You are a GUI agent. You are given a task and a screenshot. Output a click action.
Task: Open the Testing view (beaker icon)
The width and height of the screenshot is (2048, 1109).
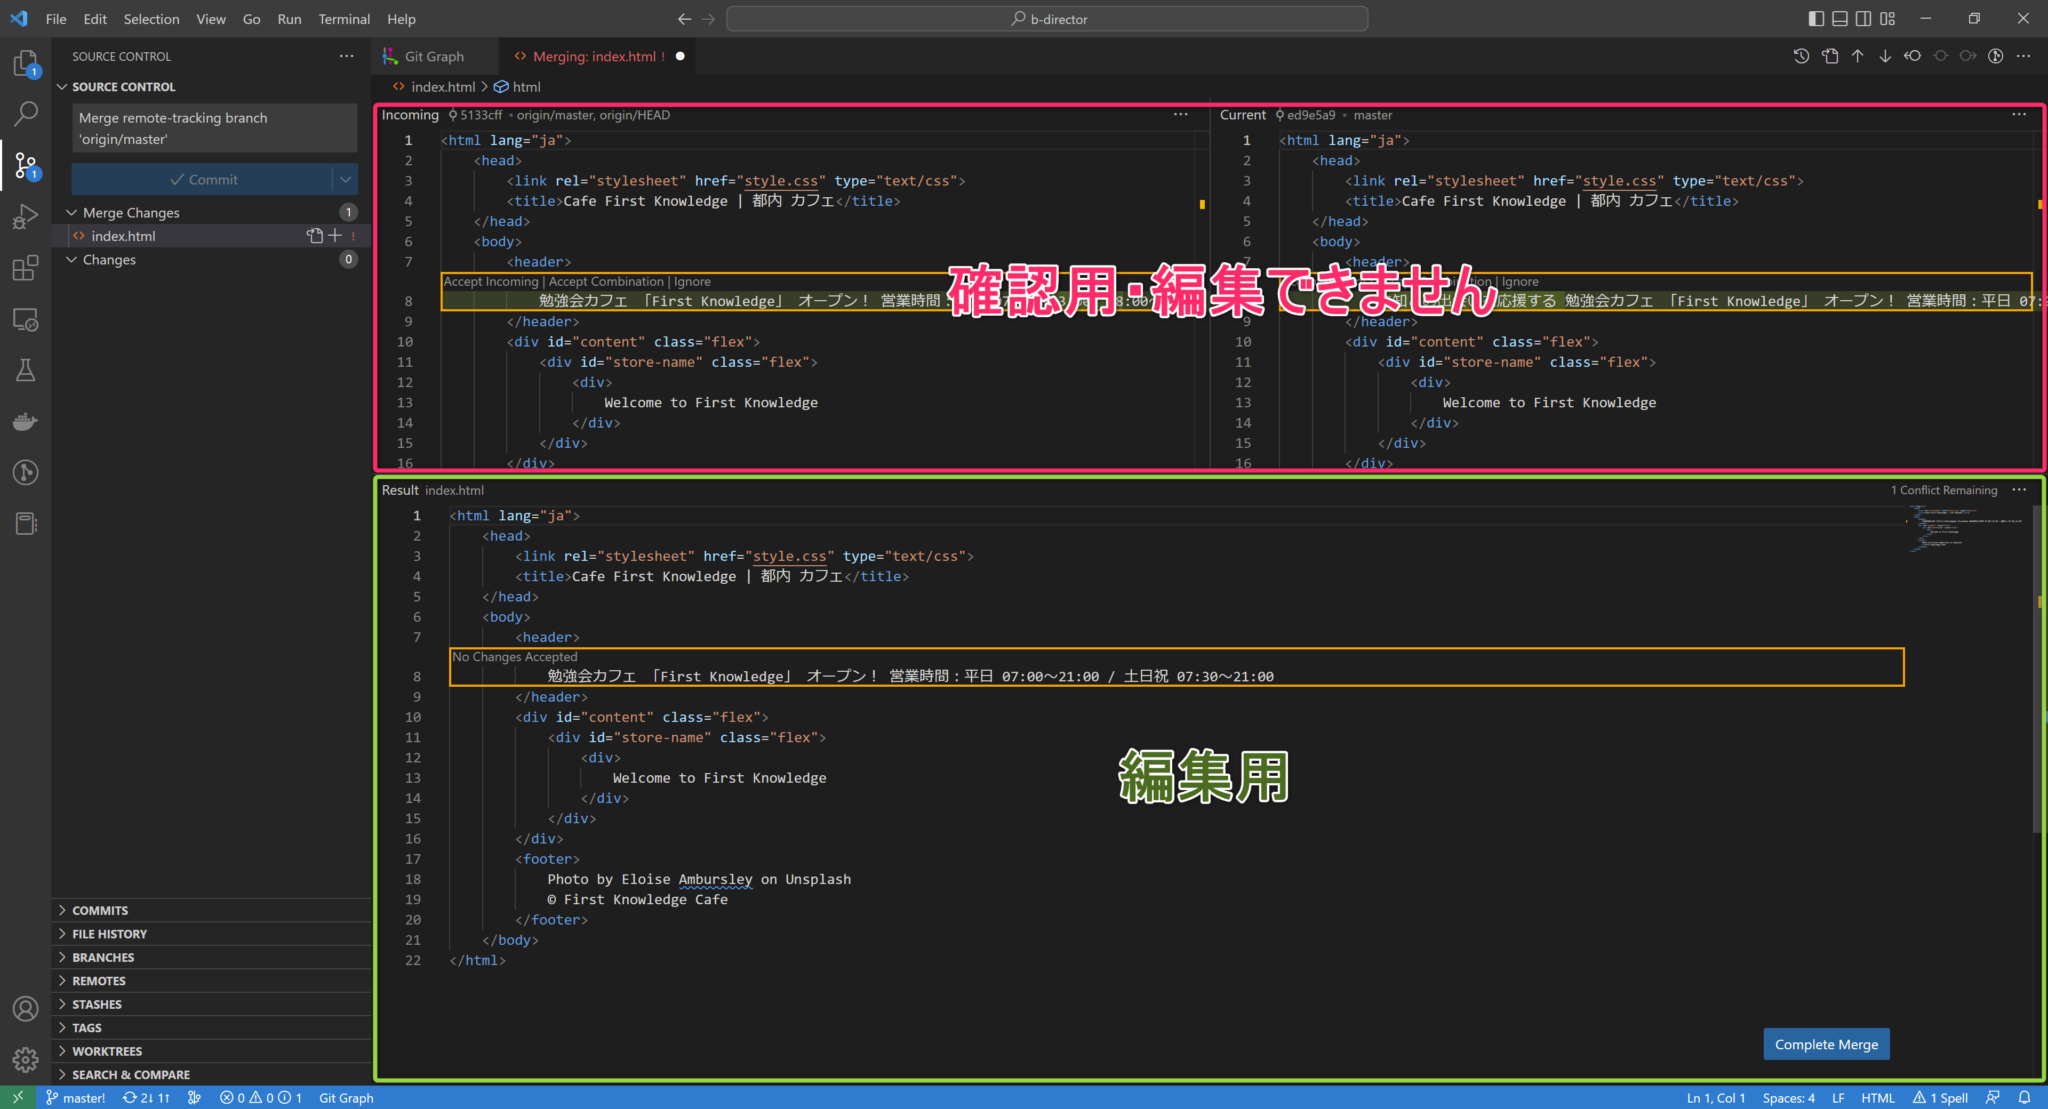click(x=25, y=370)
